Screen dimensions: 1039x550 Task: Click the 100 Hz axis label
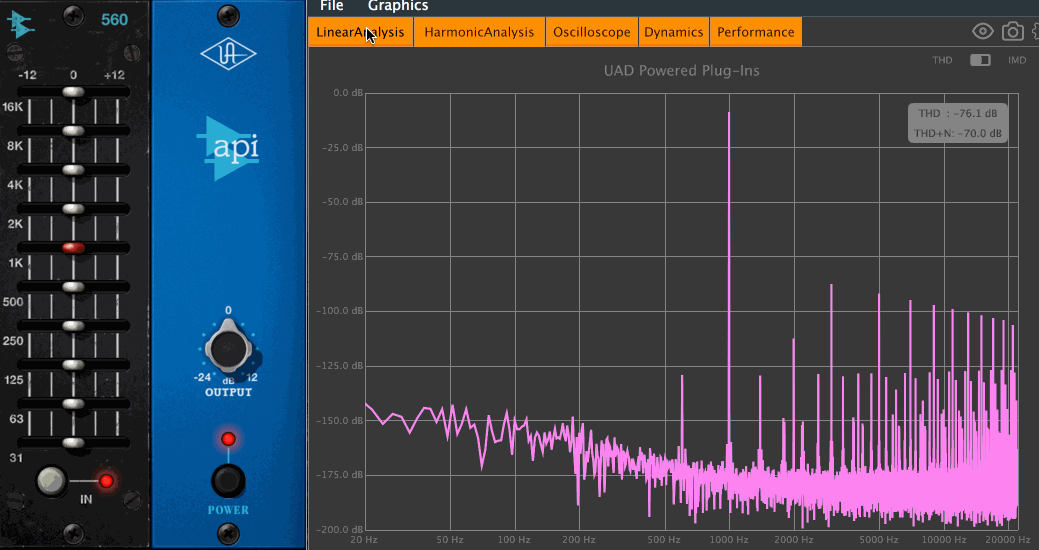[514, 539]
